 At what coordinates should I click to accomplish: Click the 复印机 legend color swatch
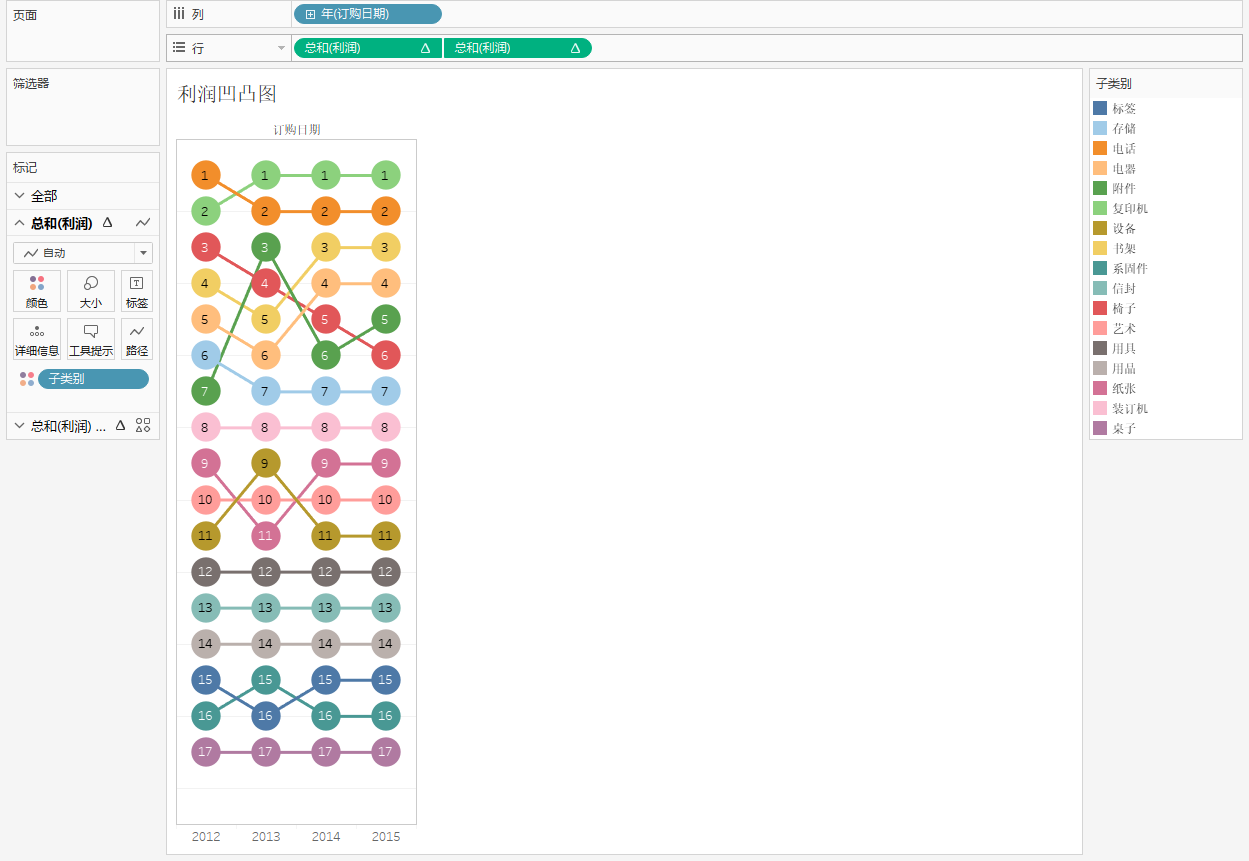tap(1100, 208)
